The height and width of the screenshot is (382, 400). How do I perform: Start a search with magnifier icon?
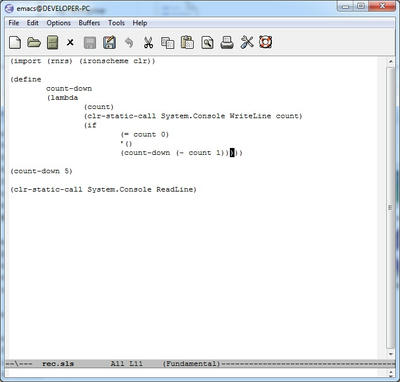click(207, 43)
